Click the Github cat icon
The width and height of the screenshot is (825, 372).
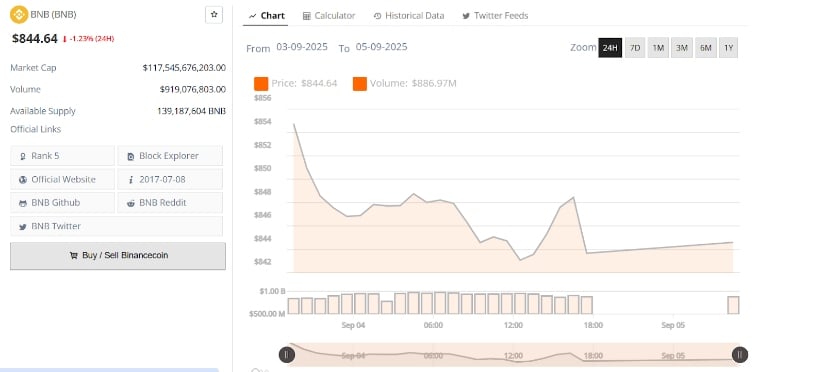23,203
